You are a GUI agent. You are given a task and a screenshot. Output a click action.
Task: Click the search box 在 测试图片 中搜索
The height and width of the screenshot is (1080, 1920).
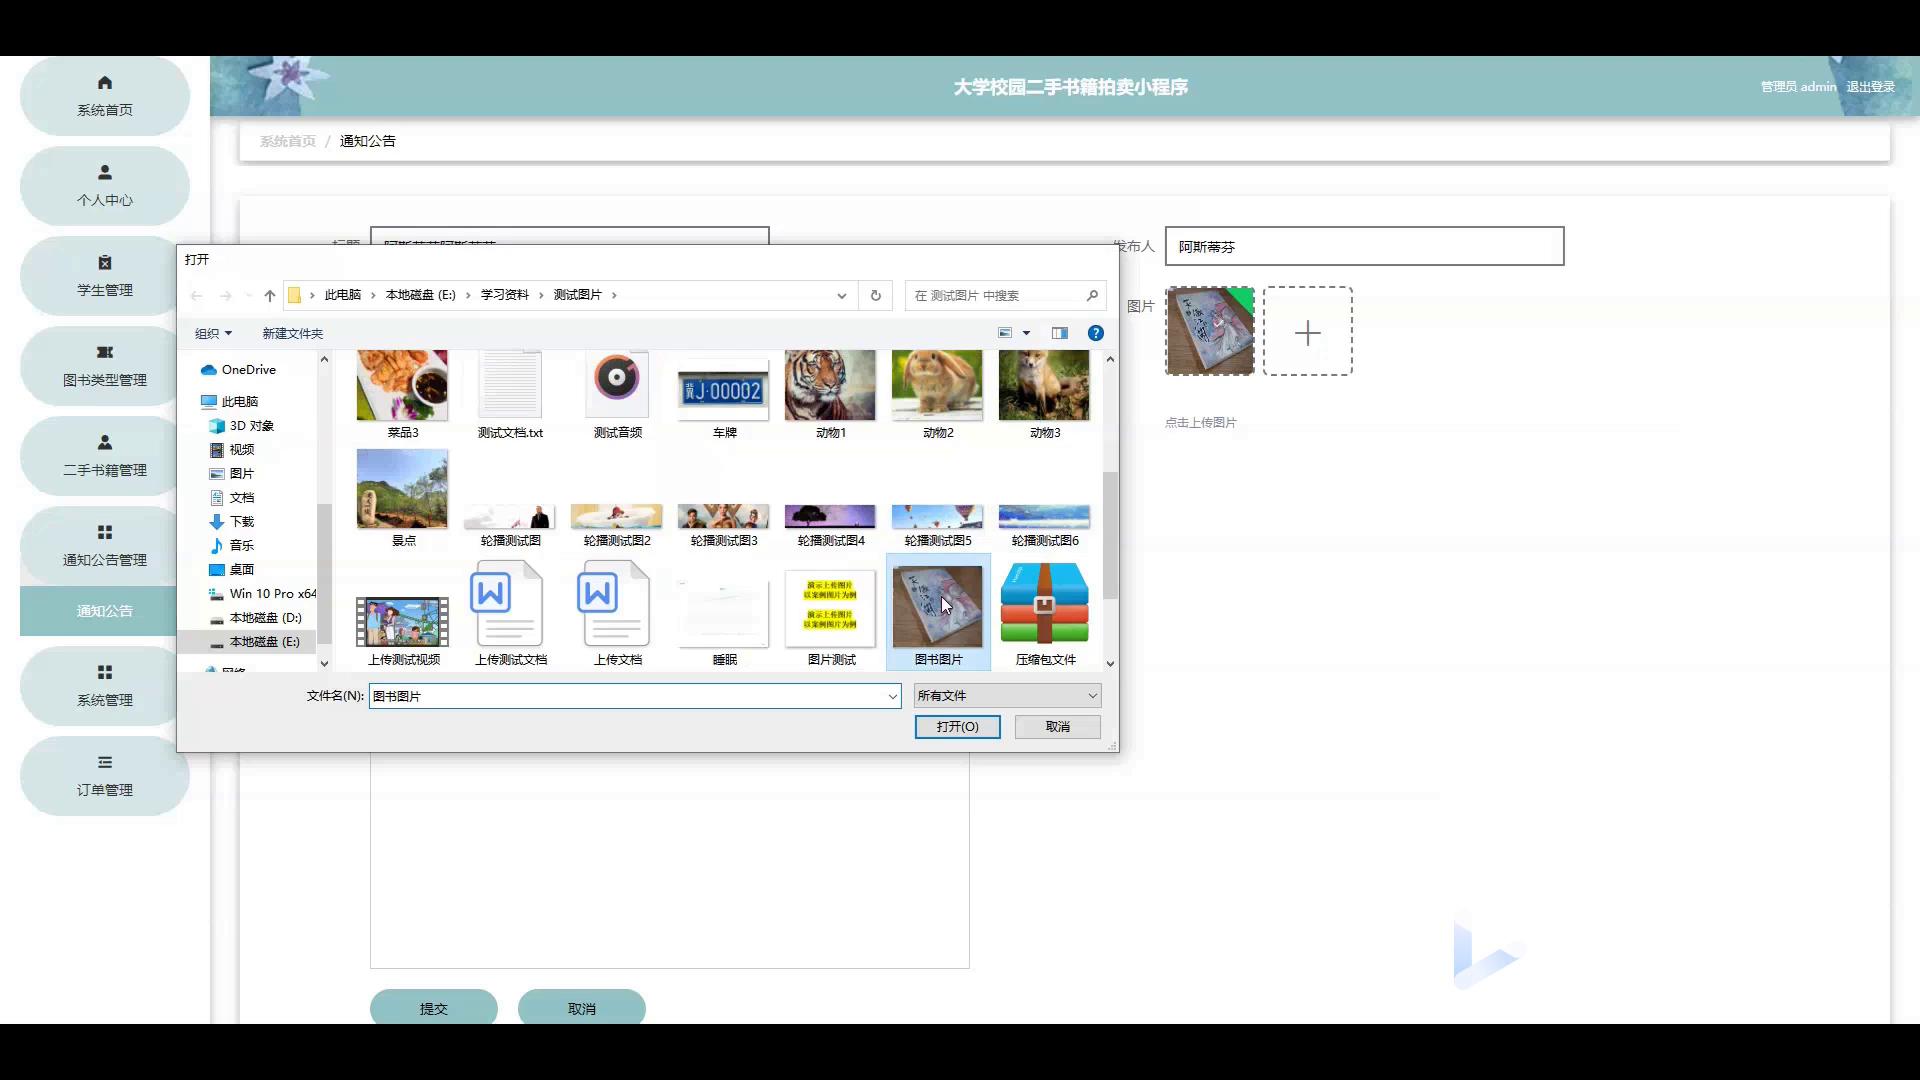(1005, 295)
